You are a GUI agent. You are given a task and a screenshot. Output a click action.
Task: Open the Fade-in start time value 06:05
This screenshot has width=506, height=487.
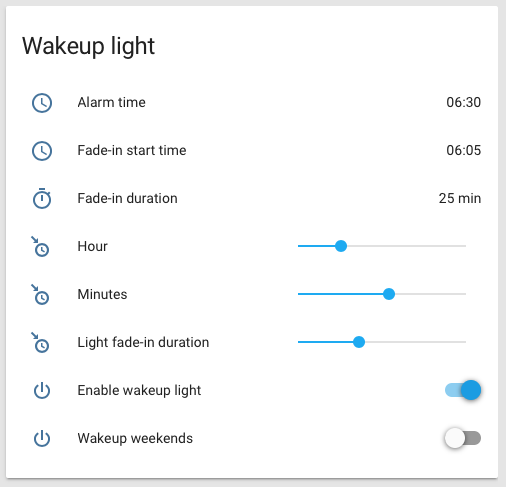coord(463,150)
